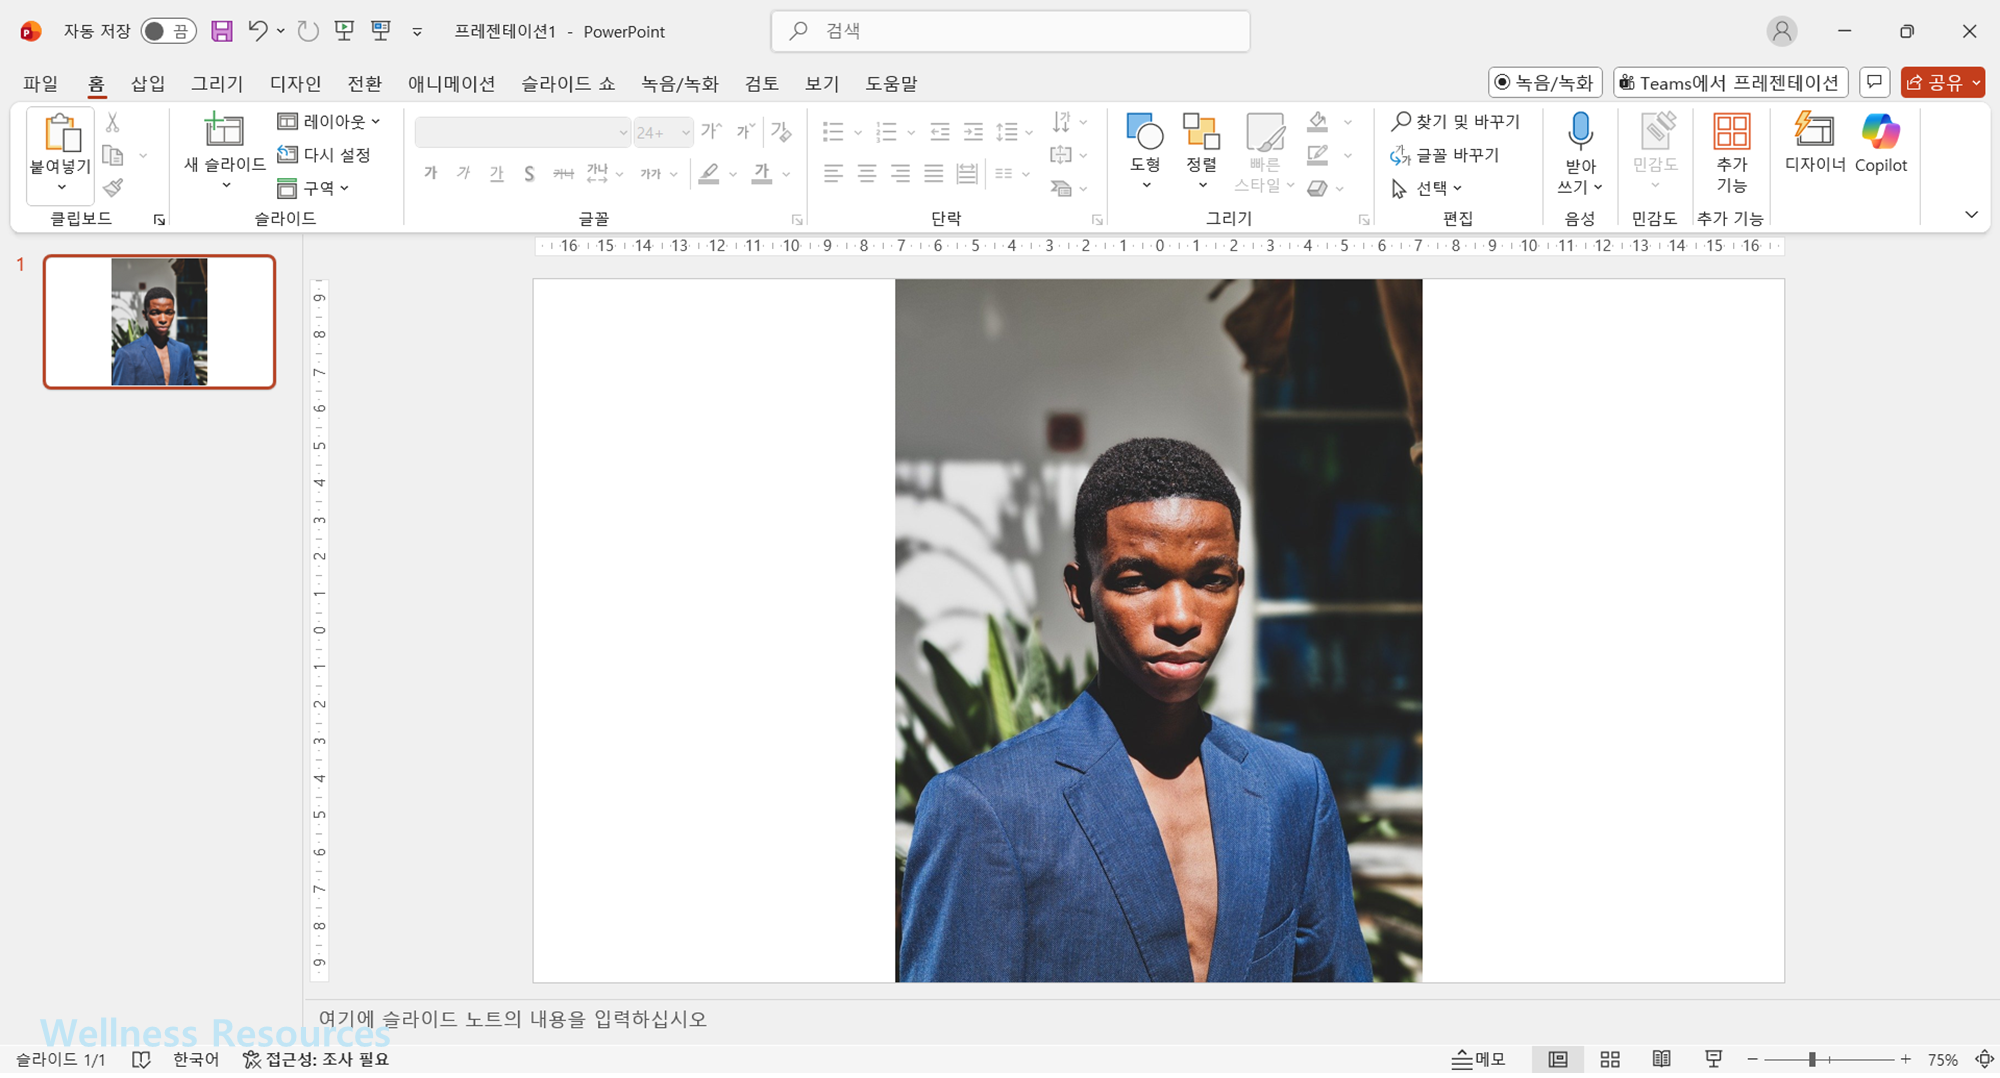Switch to the Review (검토) tab
This screenshot has width=2000, height=1078.
coord(761,83)
